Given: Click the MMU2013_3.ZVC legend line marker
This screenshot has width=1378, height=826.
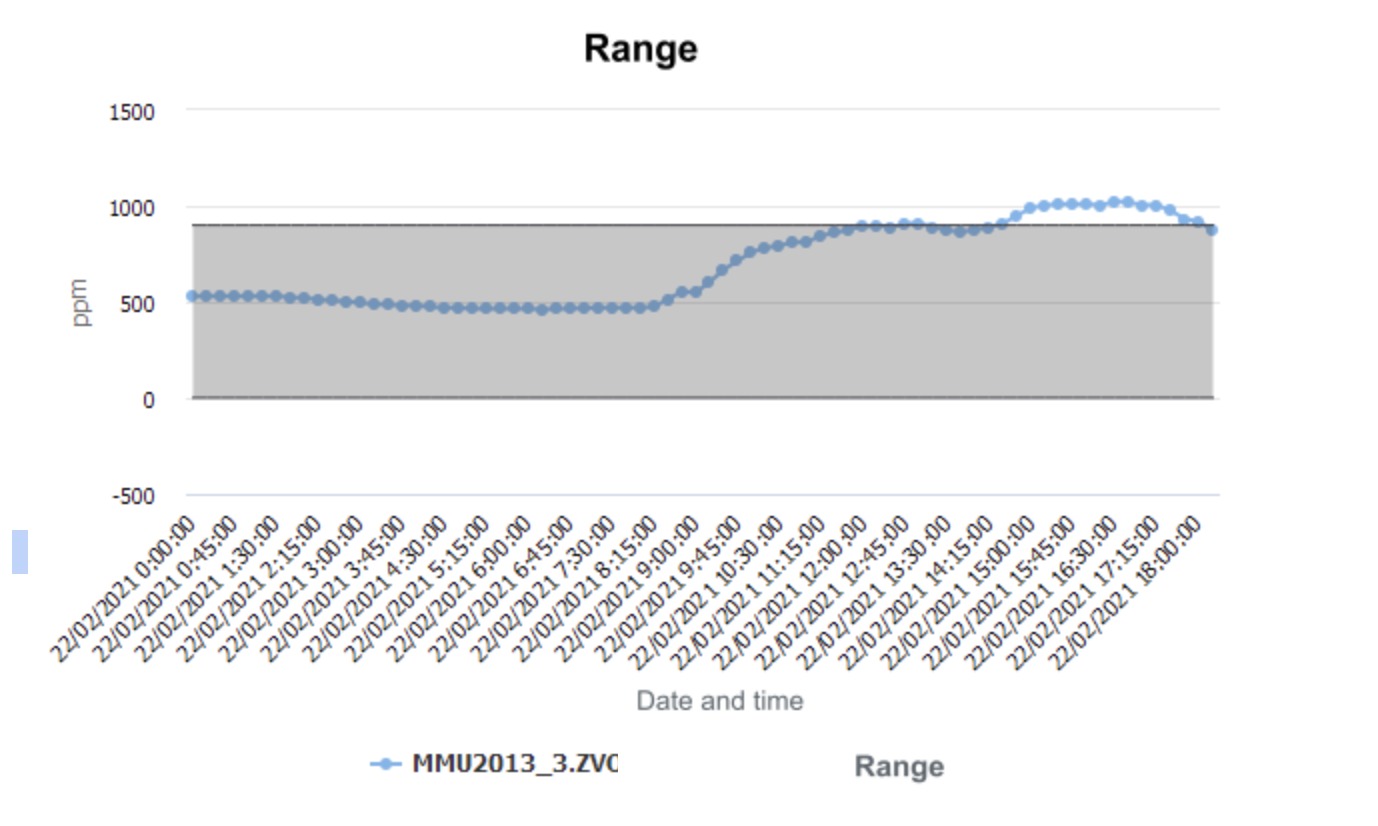Looking at the screenshot, I should 386,765.
